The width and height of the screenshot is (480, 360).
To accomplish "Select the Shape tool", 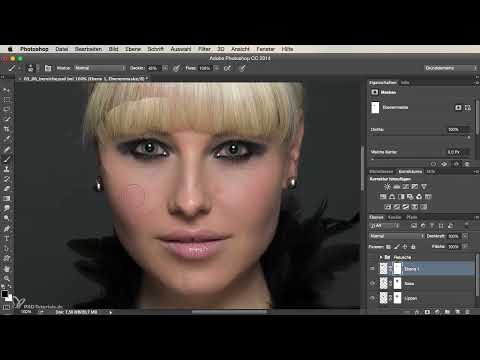I will 7,258.
